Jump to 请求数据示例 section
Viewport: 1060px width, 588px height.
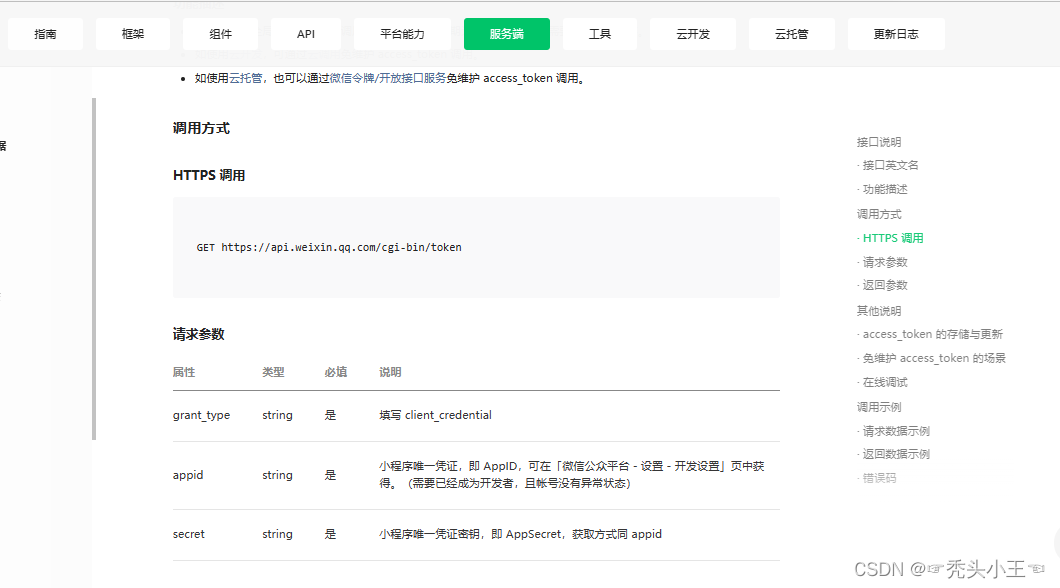point(896,431)
